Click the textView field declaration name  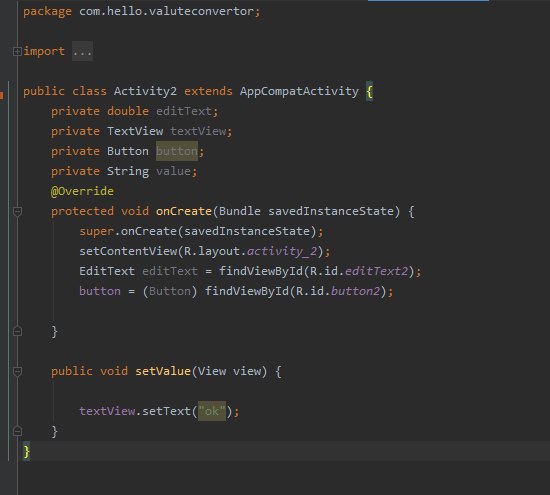tap(198, 131)
